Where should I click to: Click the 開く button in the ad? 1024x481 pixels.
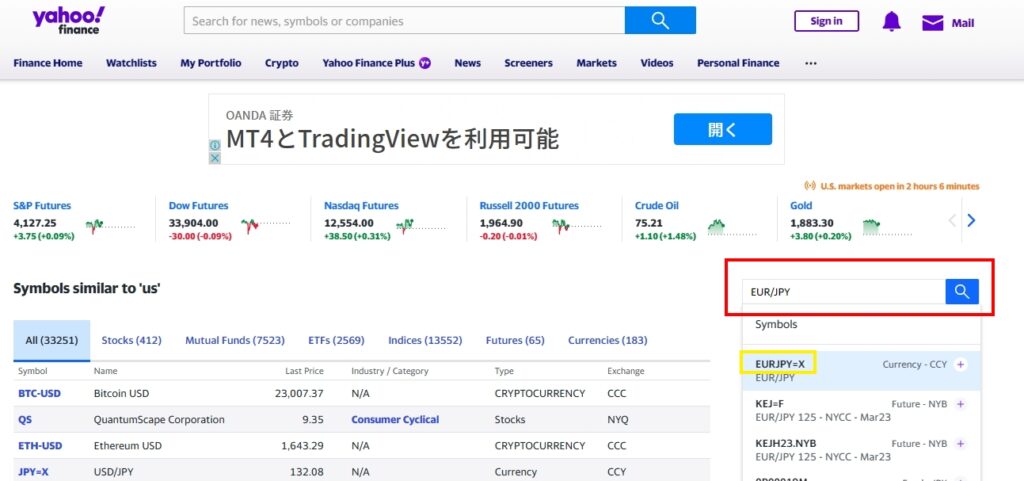(x=722, y=129)
